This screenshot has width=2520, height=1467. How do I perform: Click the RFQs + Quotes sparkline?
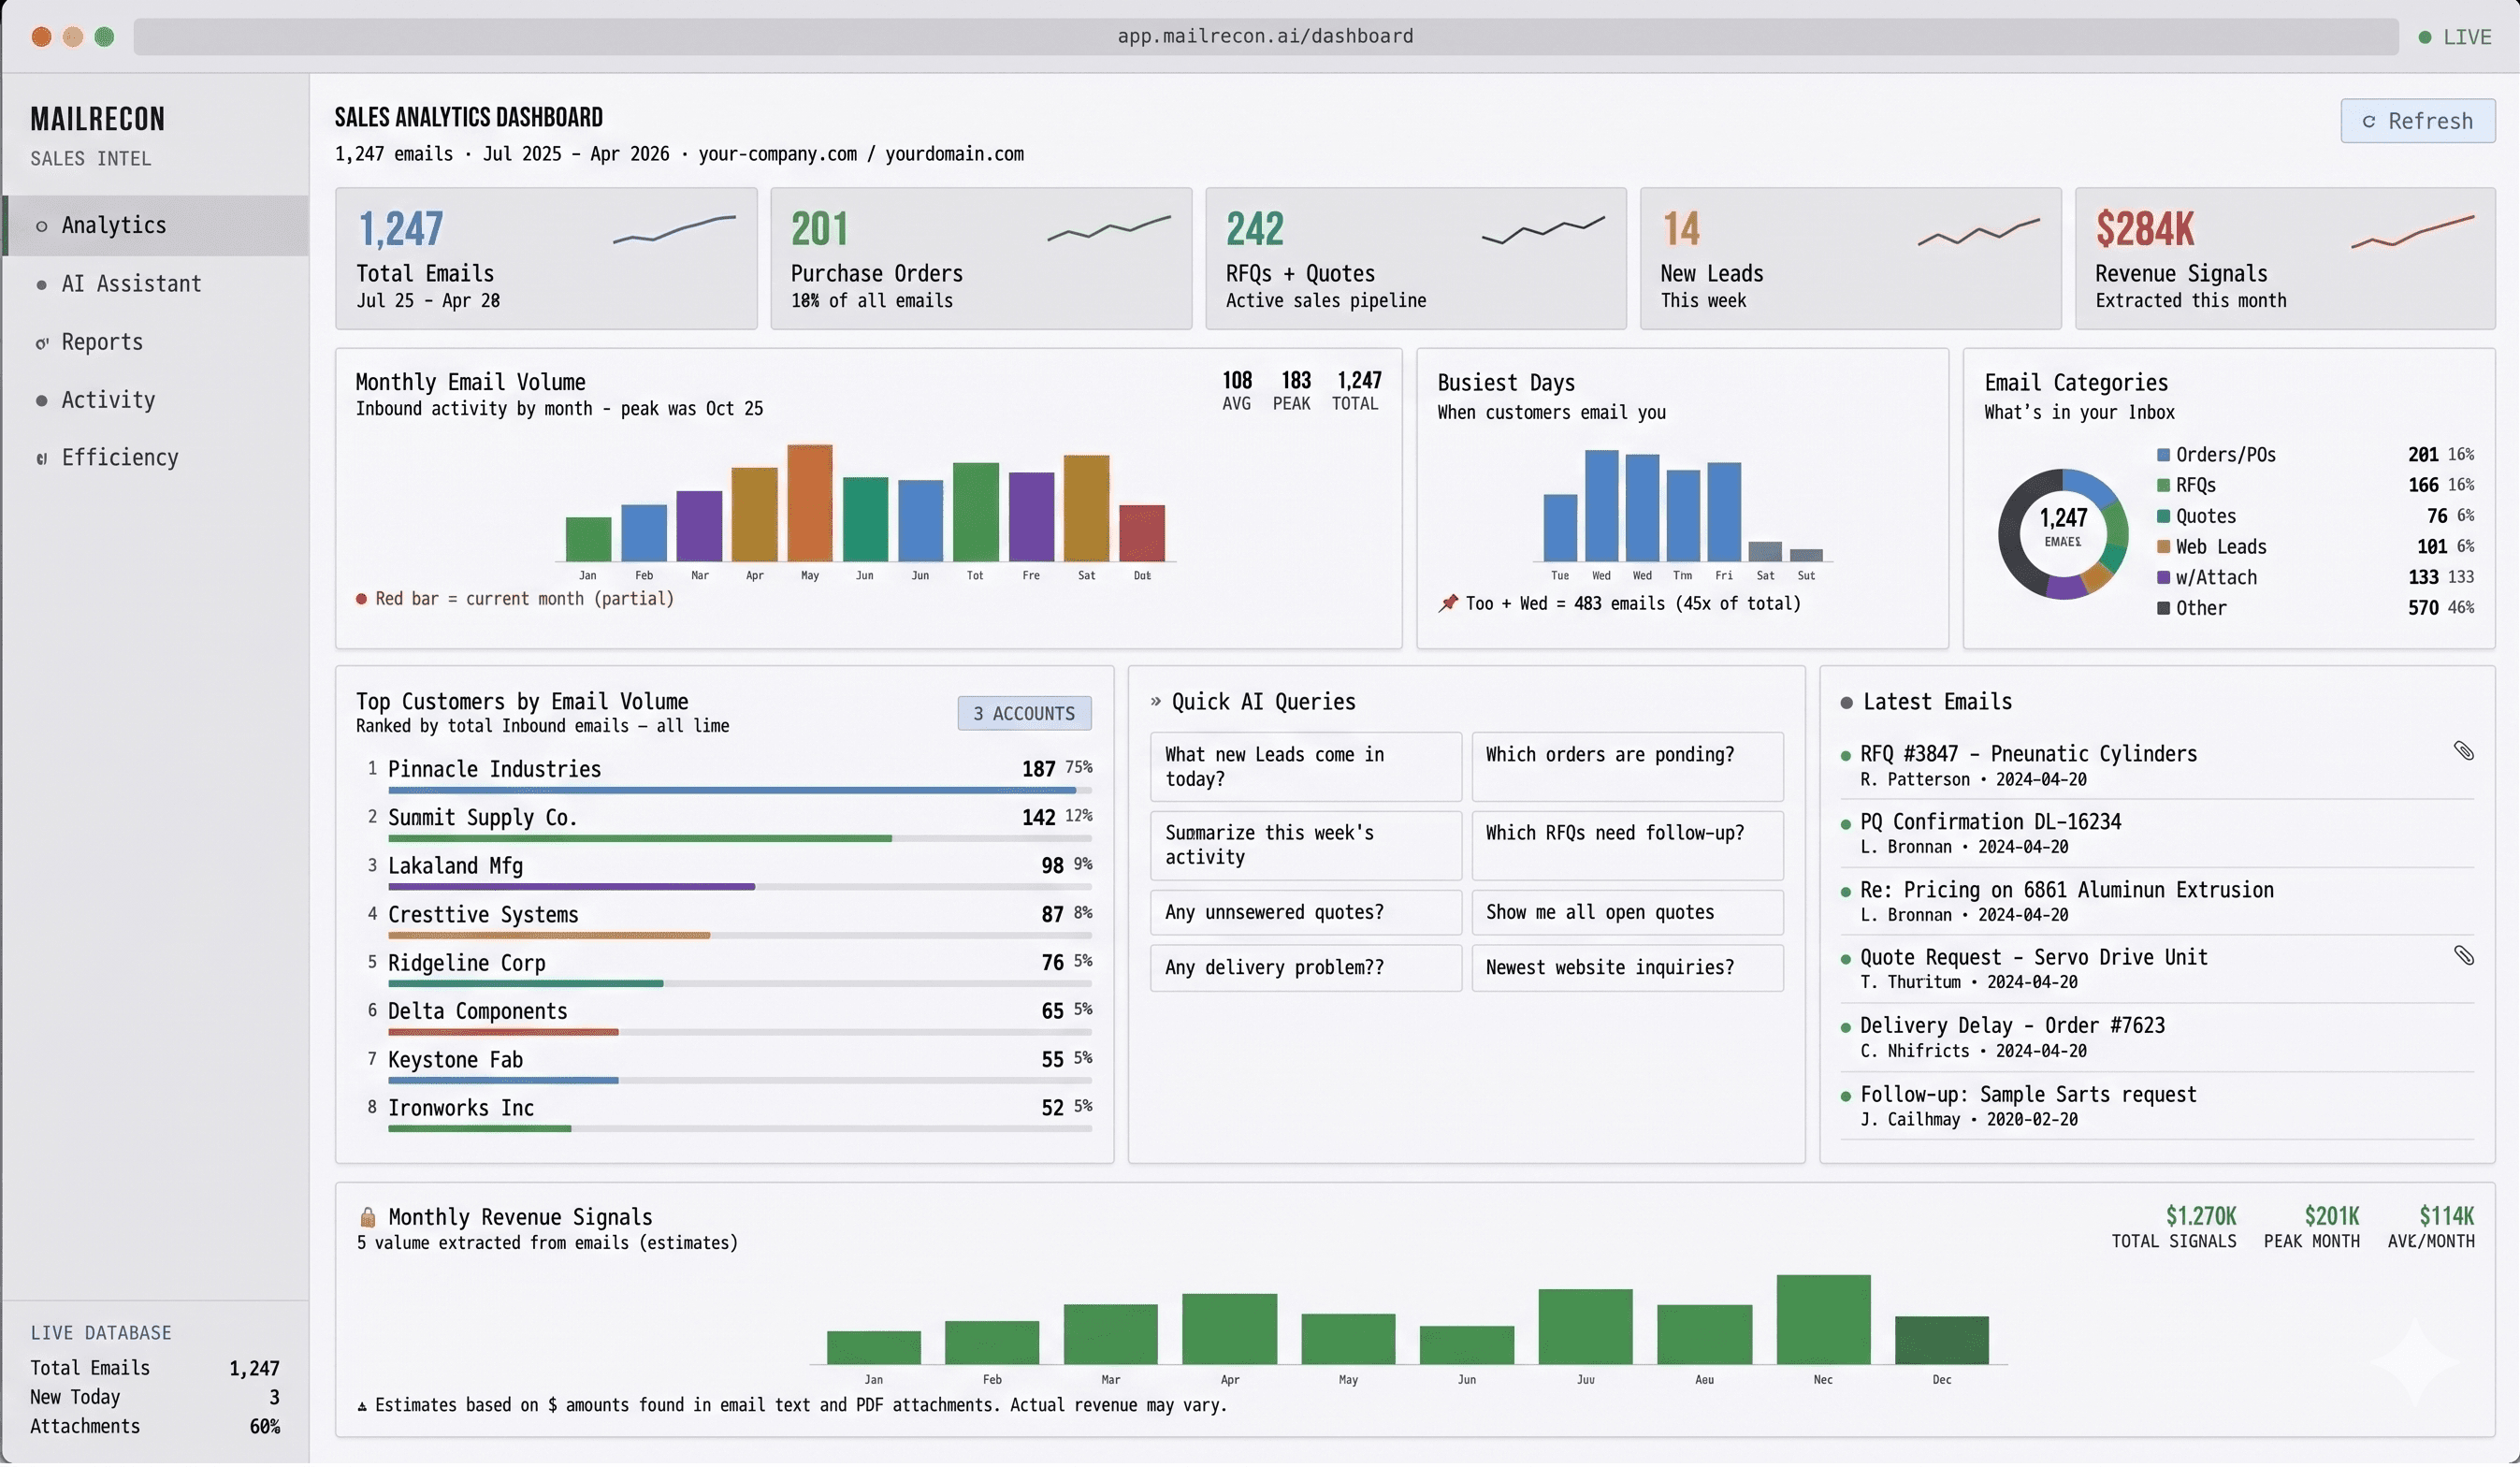1543,230
